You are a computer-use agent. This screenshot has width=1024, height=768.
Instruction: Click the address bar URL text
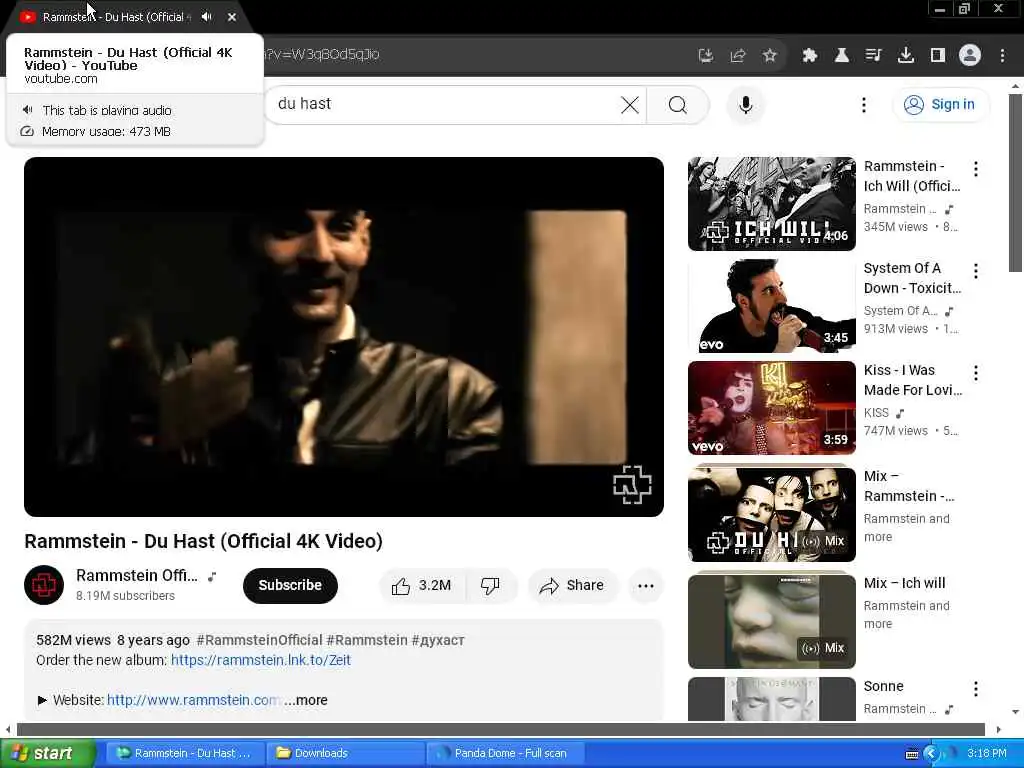click(x=321, y=55)
